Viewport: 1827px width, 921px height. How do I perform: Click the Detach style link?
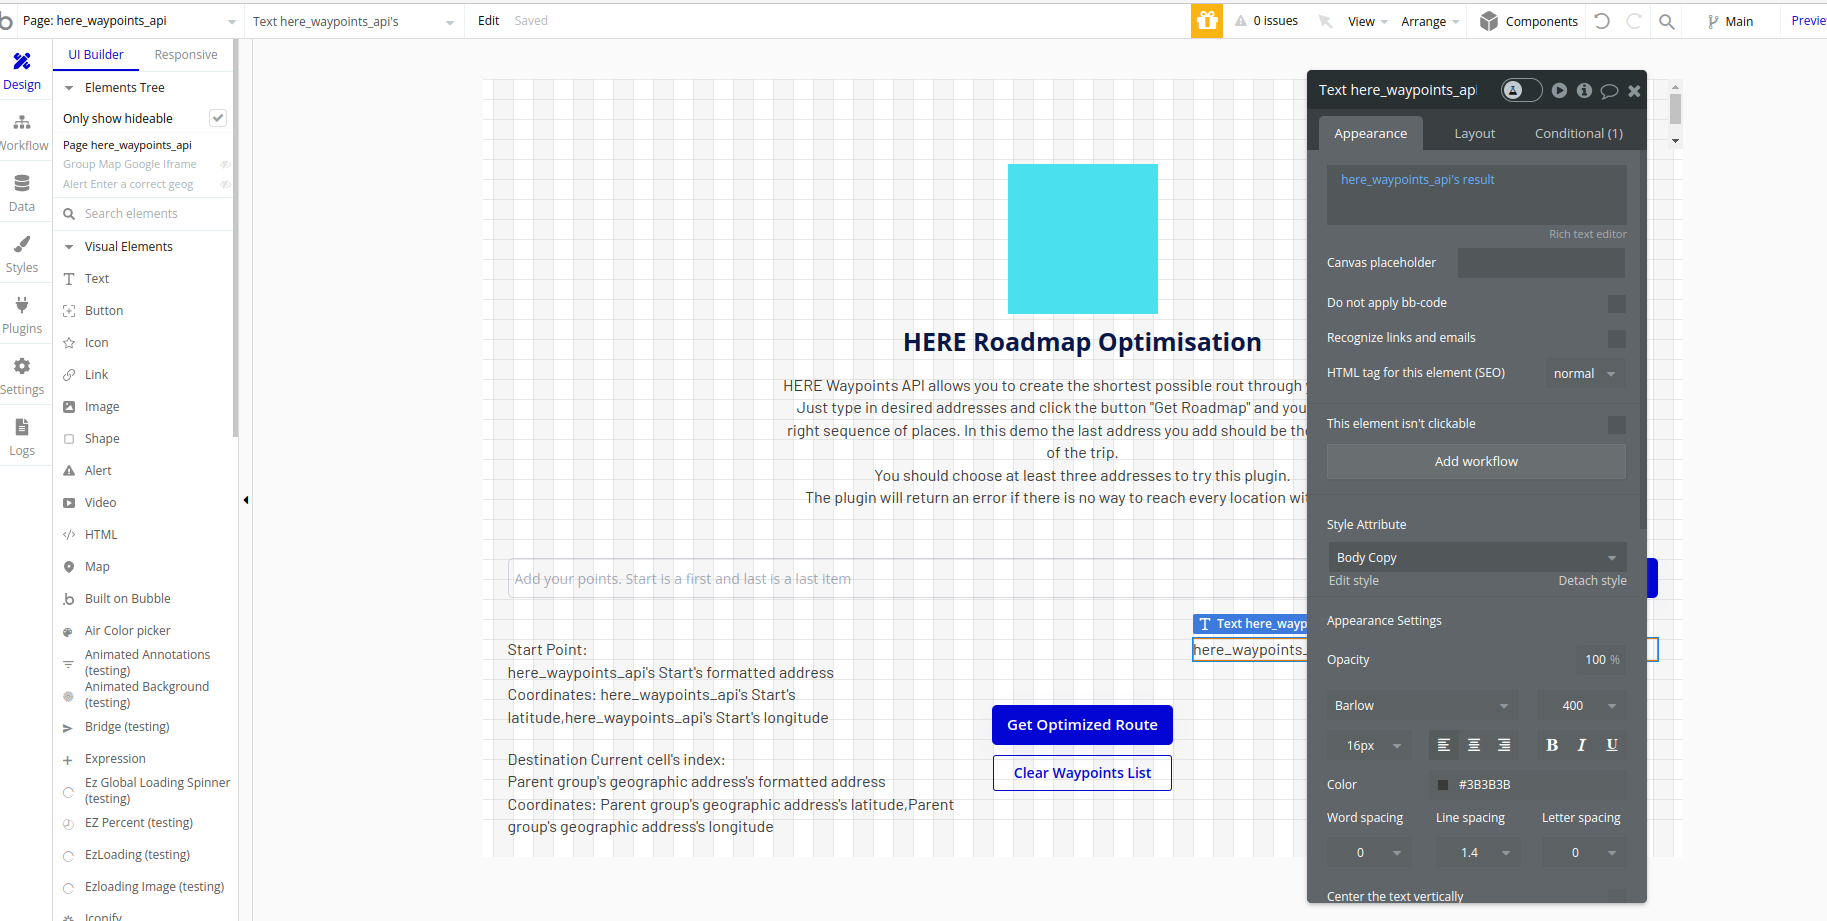(1592, 581)
